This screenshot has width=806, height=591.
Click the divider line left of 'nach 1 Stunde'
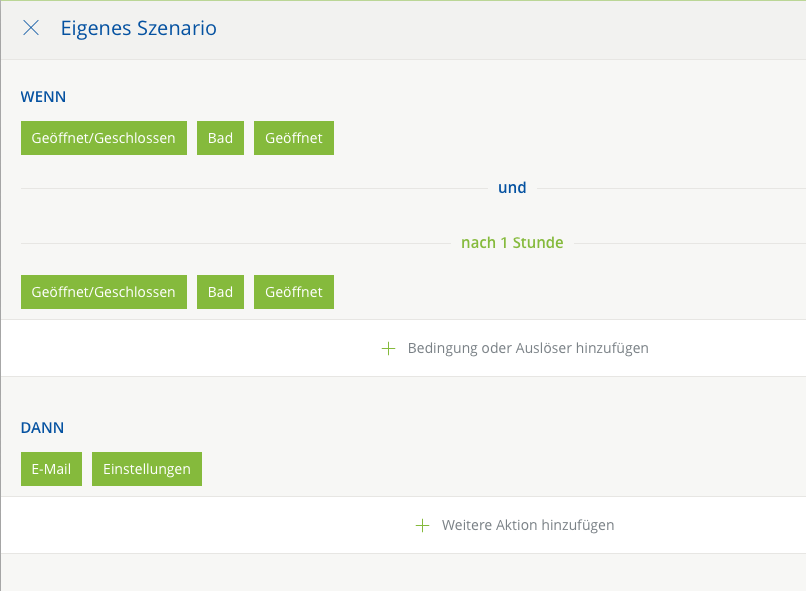coord(230,243)
